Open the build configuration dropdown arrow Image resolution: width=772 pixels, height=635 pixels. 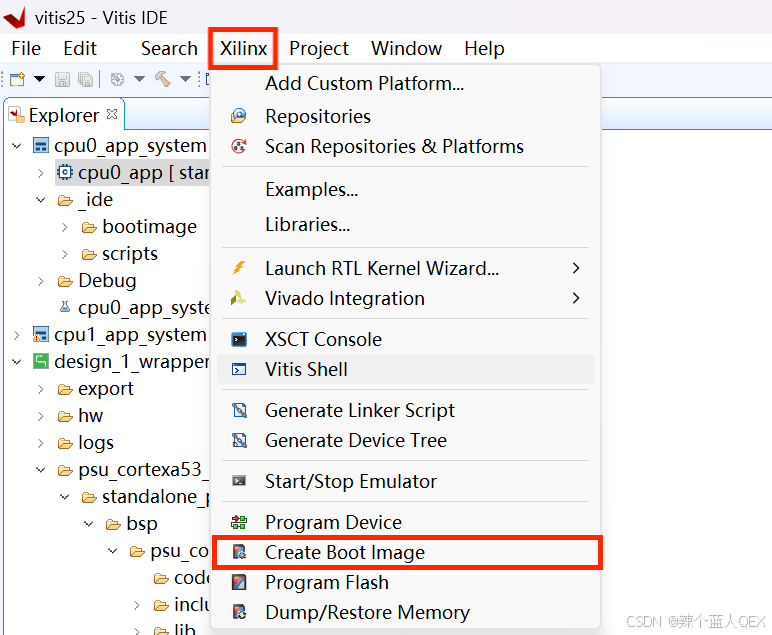tap(139, 79)
